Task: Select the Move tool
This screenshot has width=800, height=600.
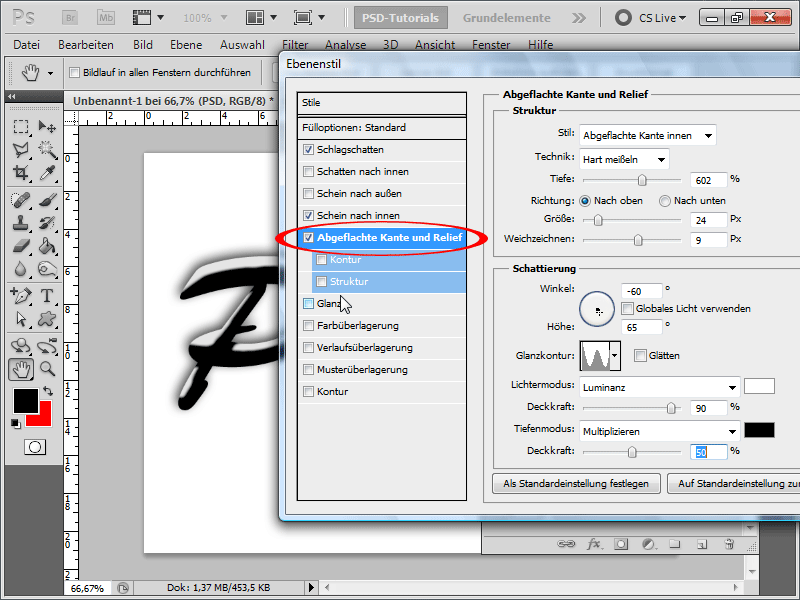Action: pyautogui.click(x=47, y=127)
